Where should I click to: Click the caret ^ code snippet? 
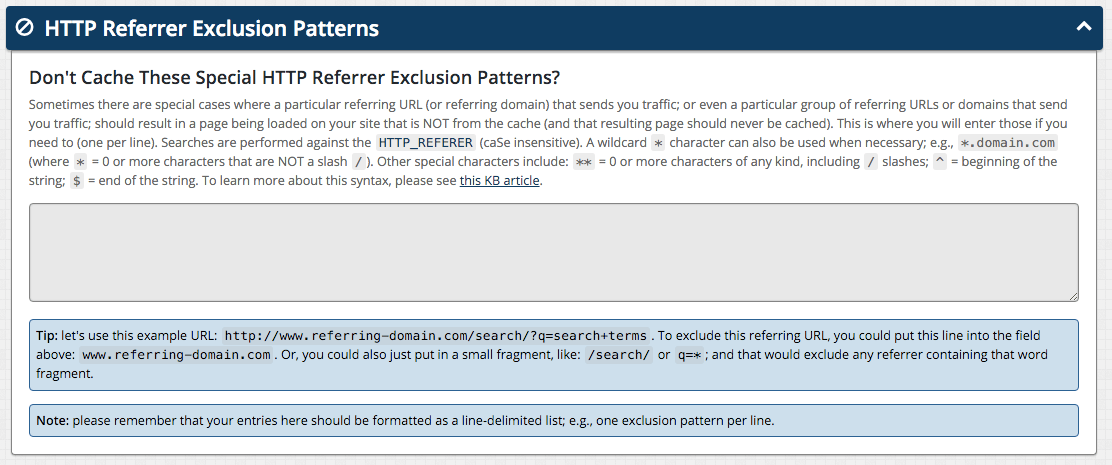[x=939, y=162]
